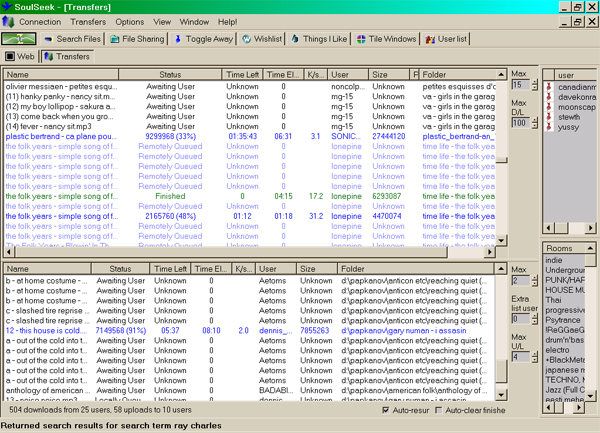
Task: Click the user icon next to davekonra
Action: (549, 97)
